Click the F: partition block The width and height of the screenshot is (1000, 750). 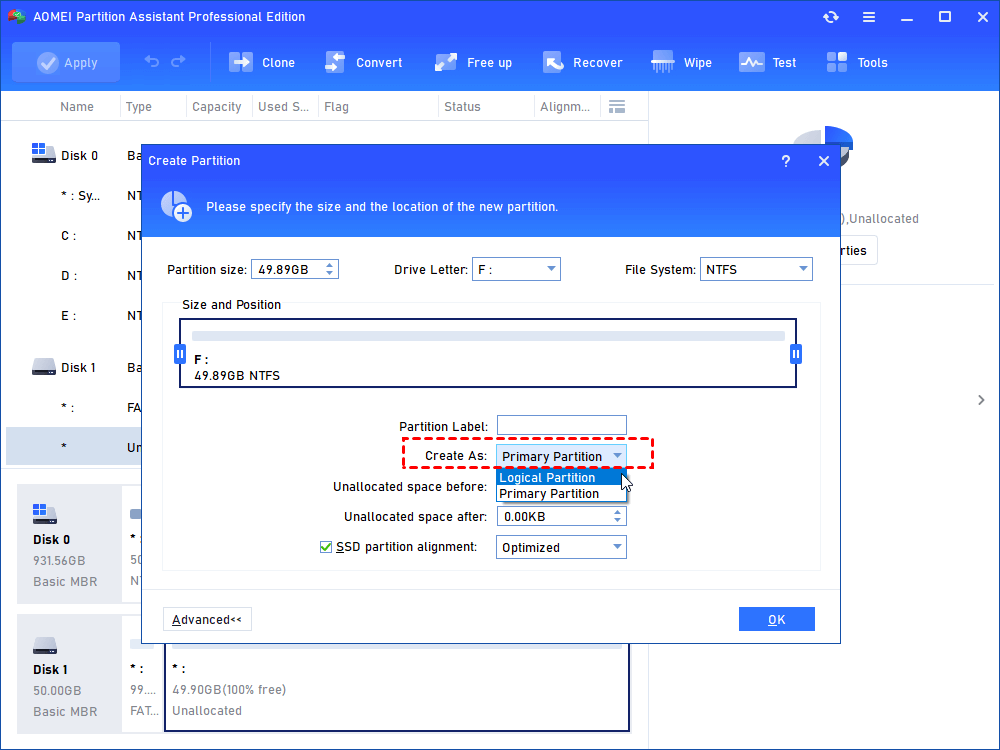488,353
